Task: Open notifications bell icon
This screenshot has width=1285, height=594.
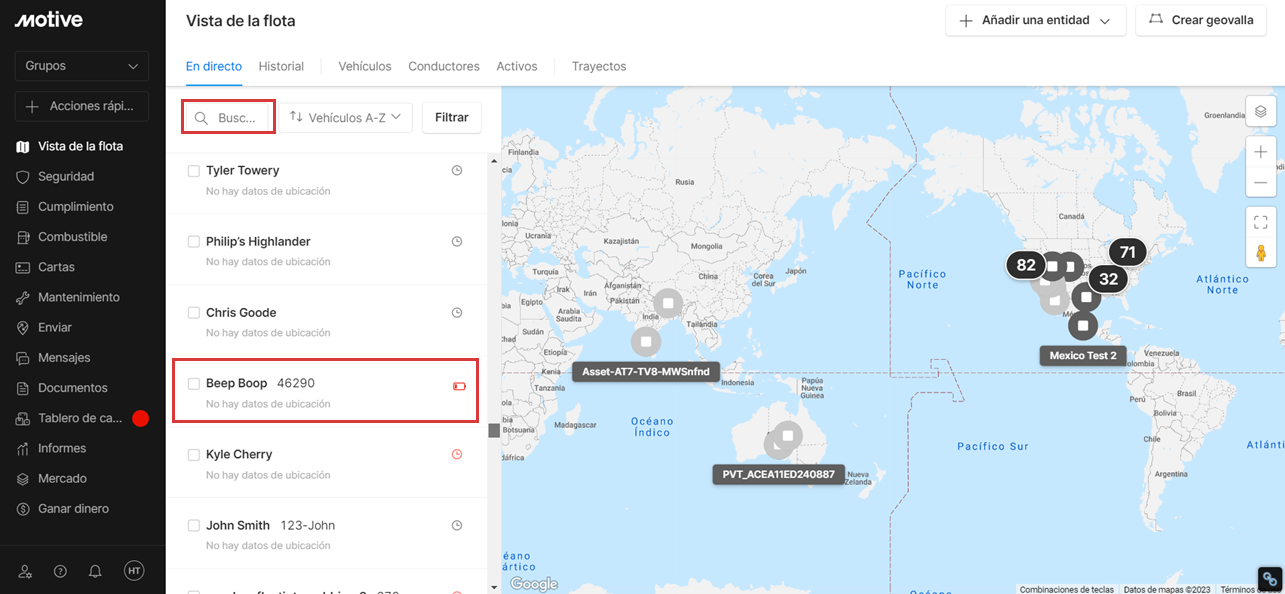Action: click(95, 571)
